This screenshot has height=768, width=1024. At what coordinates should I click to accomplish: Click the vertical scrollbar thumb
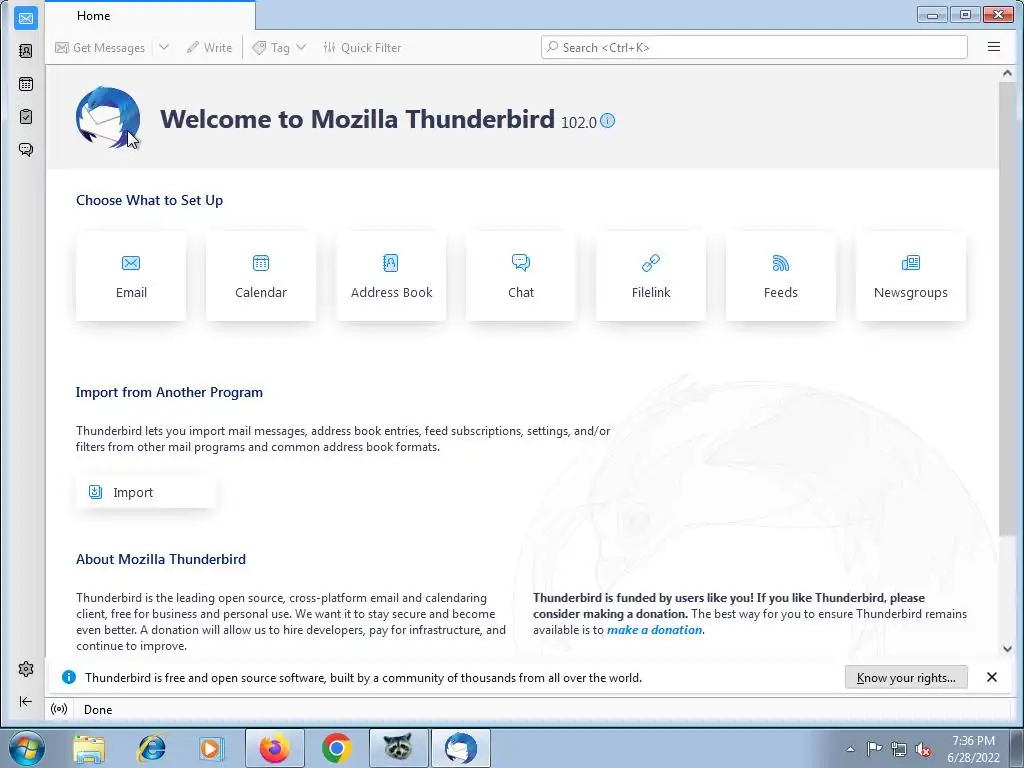1007,310
